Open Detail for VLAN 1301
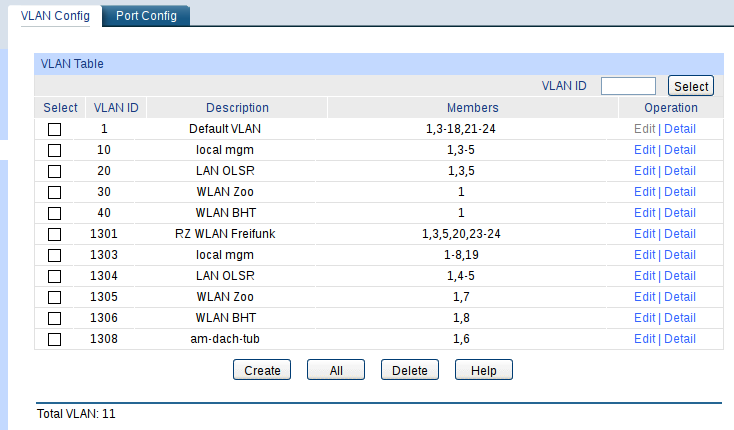Viewport: 734px width, 430px height. pos(680,234)
